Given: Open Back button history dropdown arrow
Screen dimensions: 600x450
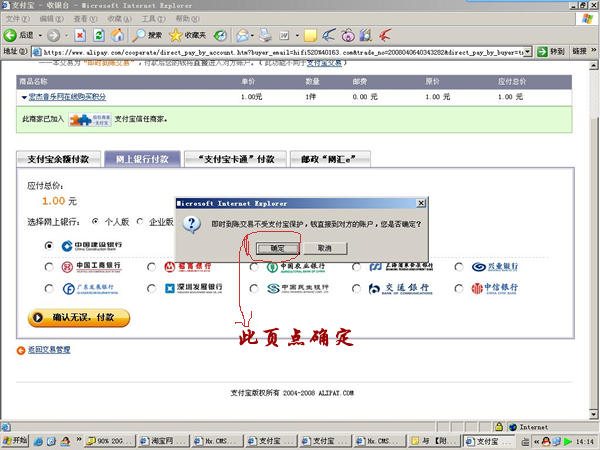Looking at the screenshot, I should (x=40, y=36).
